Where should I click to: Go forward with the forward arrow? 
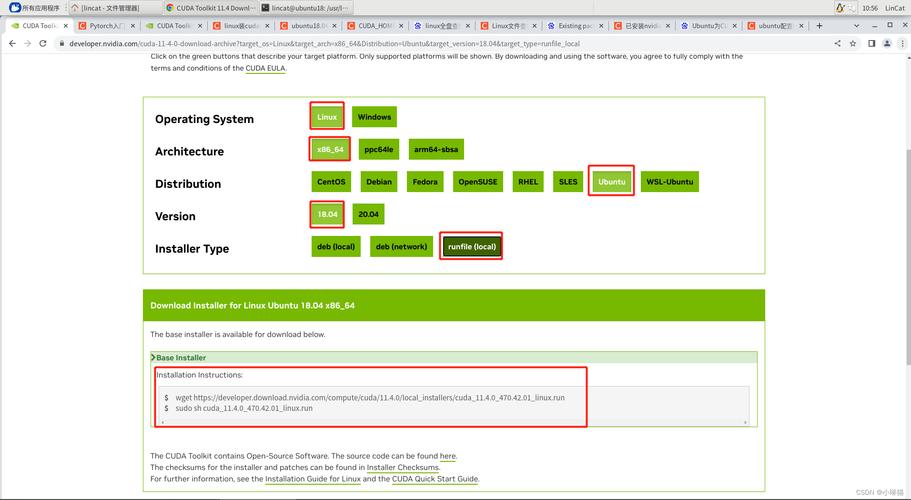tap(27, 44)
